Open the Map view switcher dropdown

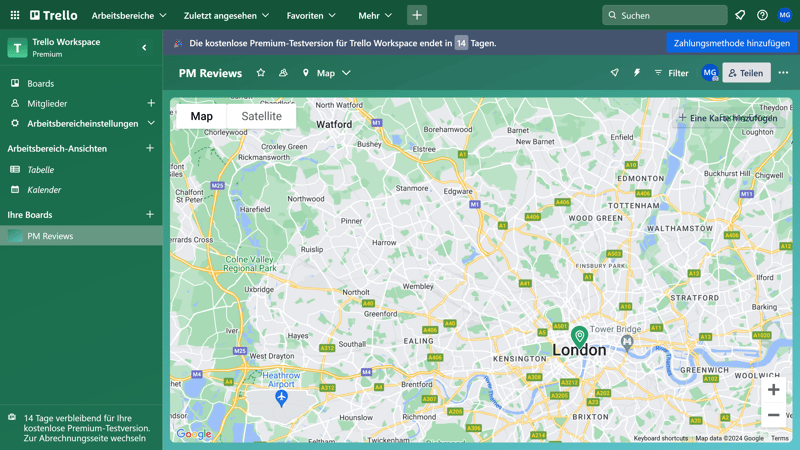[327, 73]
